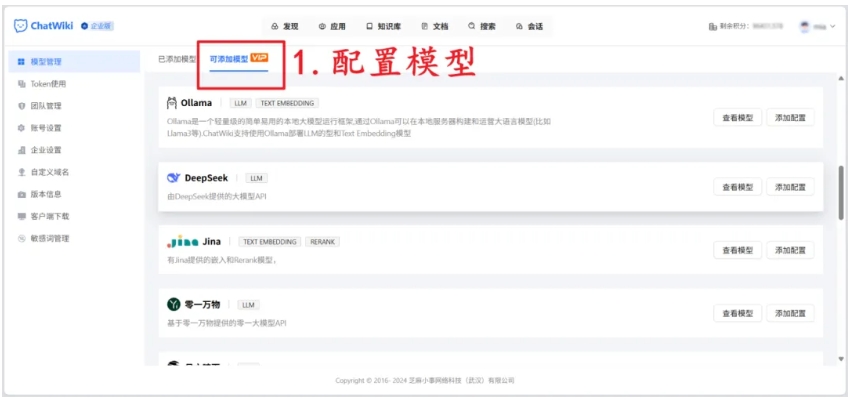Click the Ollama TEXT EMBEDDING tag
852x404 pixels.
(287, 103)
